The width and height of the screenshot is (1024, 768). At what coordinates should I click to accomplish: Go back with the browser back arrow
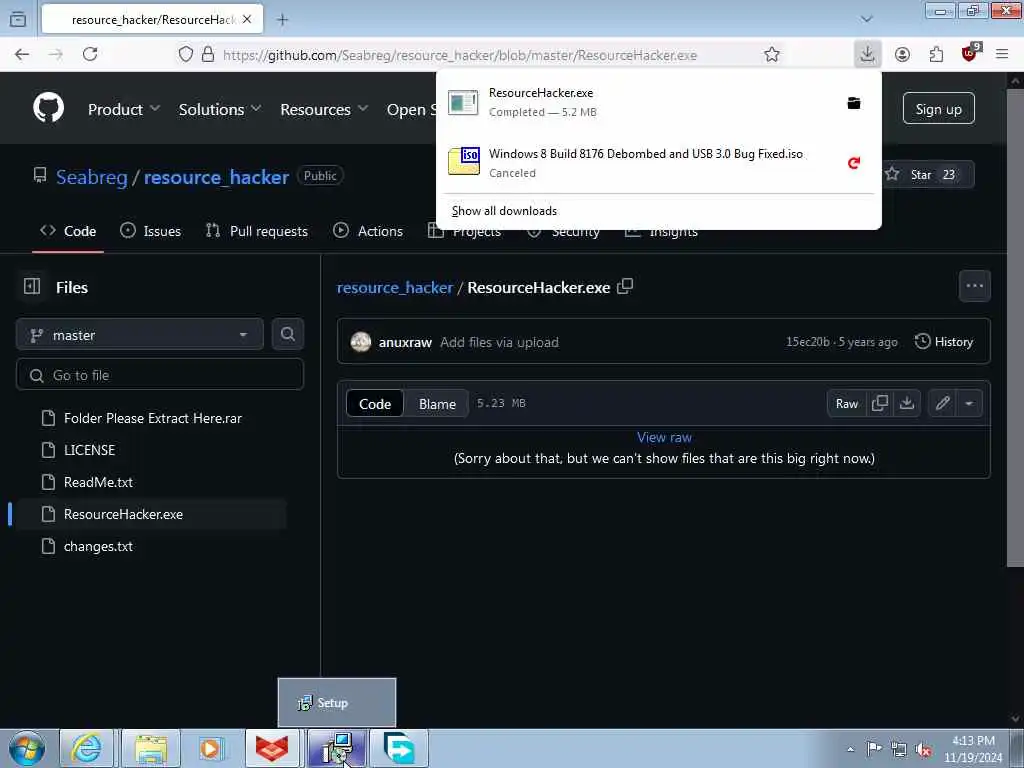[x=22, y=54]
